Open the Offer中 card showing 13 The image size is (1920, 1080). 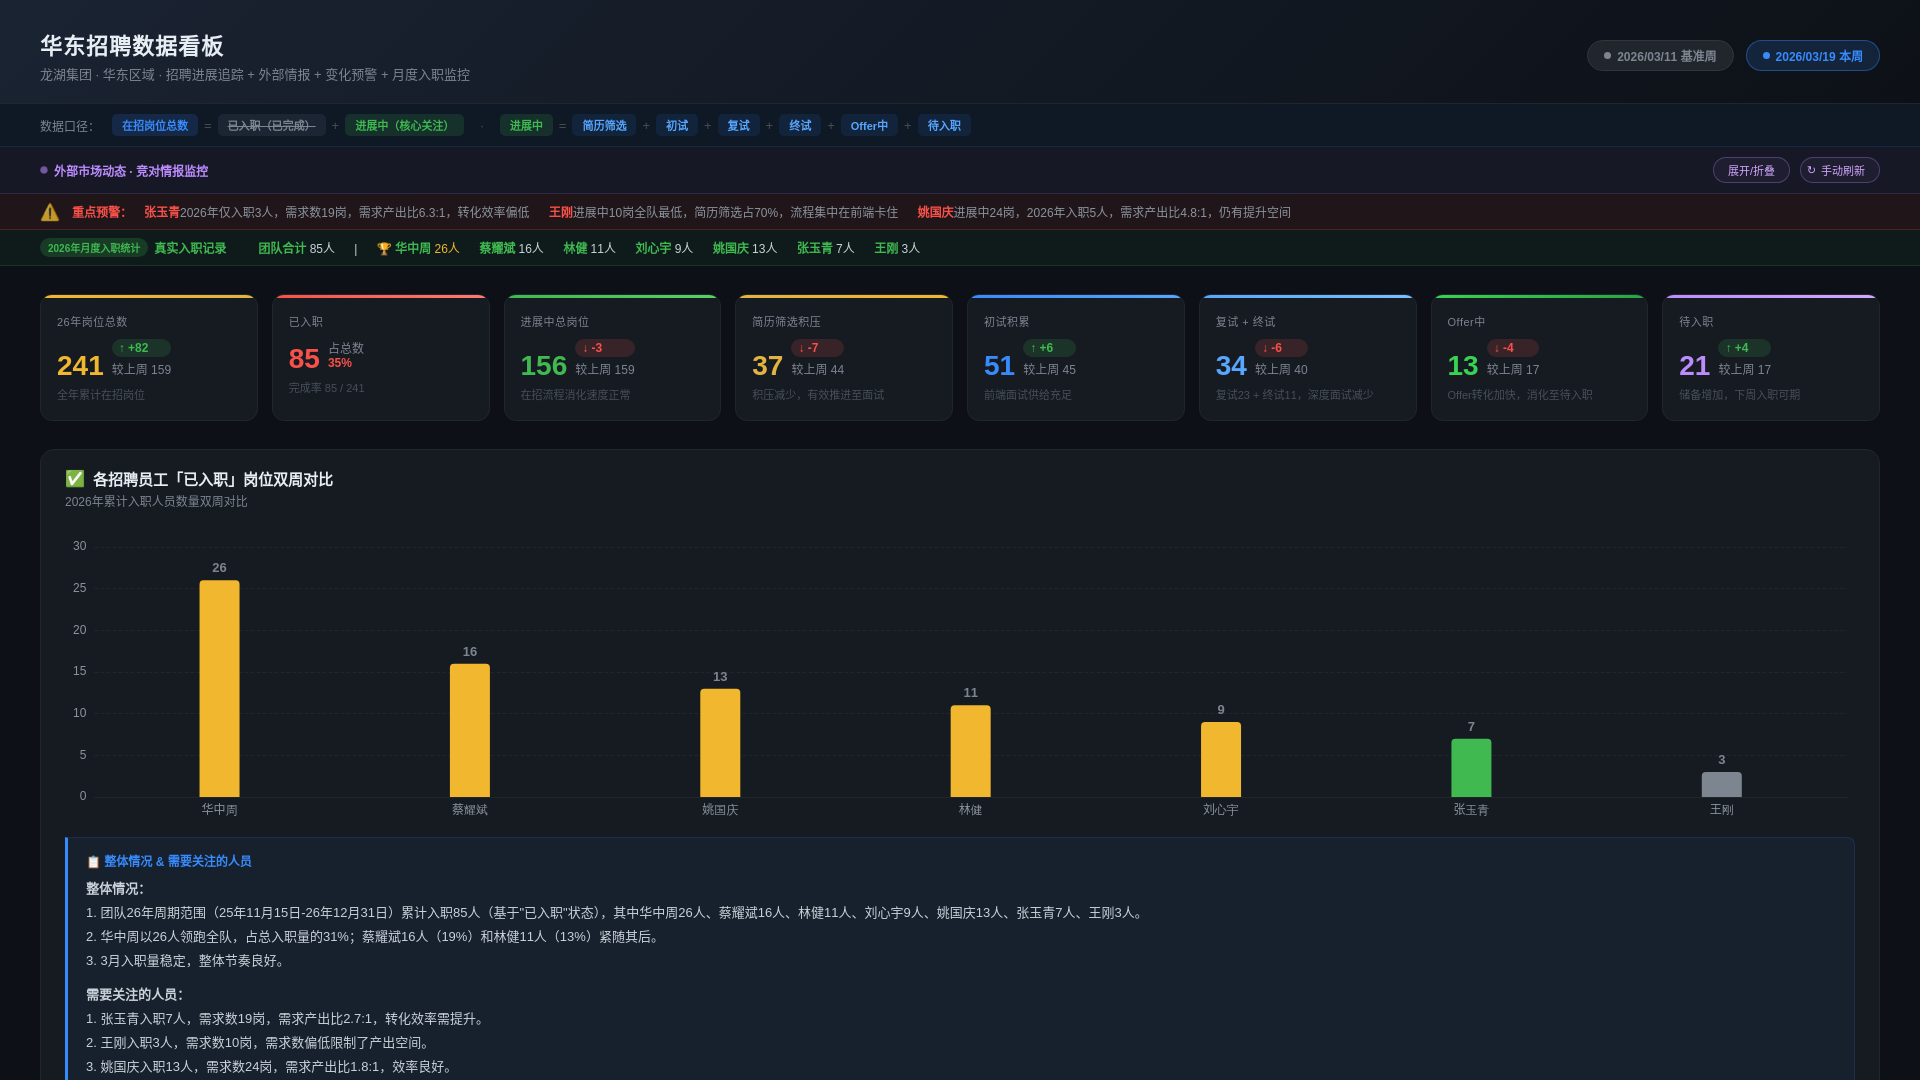click(x=1539, y=358)
